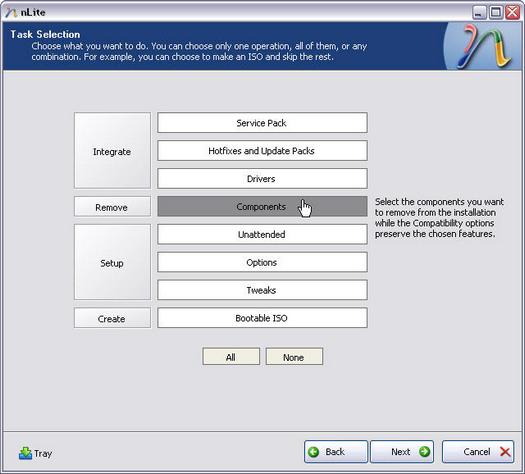Viewport: 525px width, 474px height.
Task: Minimize the nLite window
Action: click(x=479, y=13)
